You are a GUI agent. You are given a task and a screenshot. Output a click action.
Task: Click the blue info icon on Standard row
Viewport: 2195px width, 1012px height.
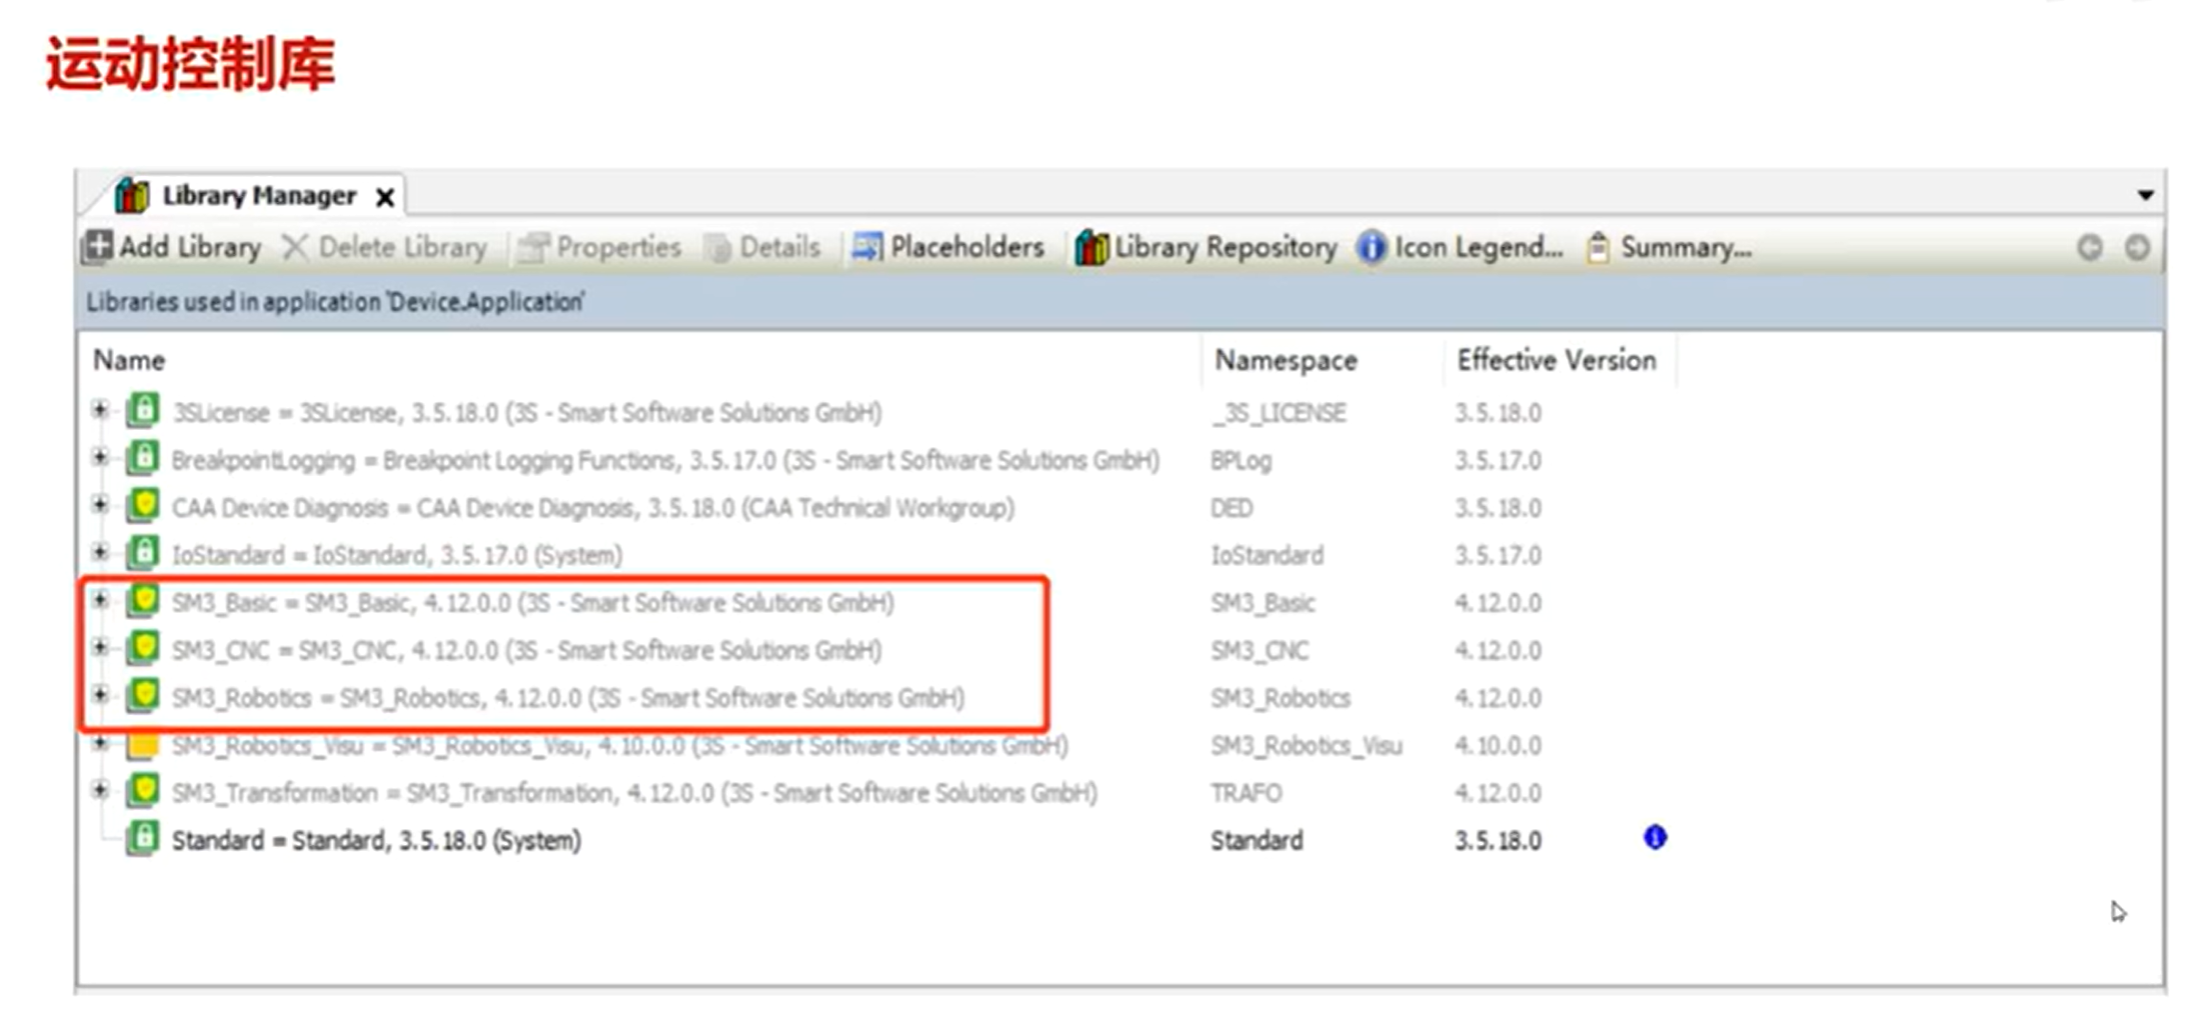coord(1655,837)
